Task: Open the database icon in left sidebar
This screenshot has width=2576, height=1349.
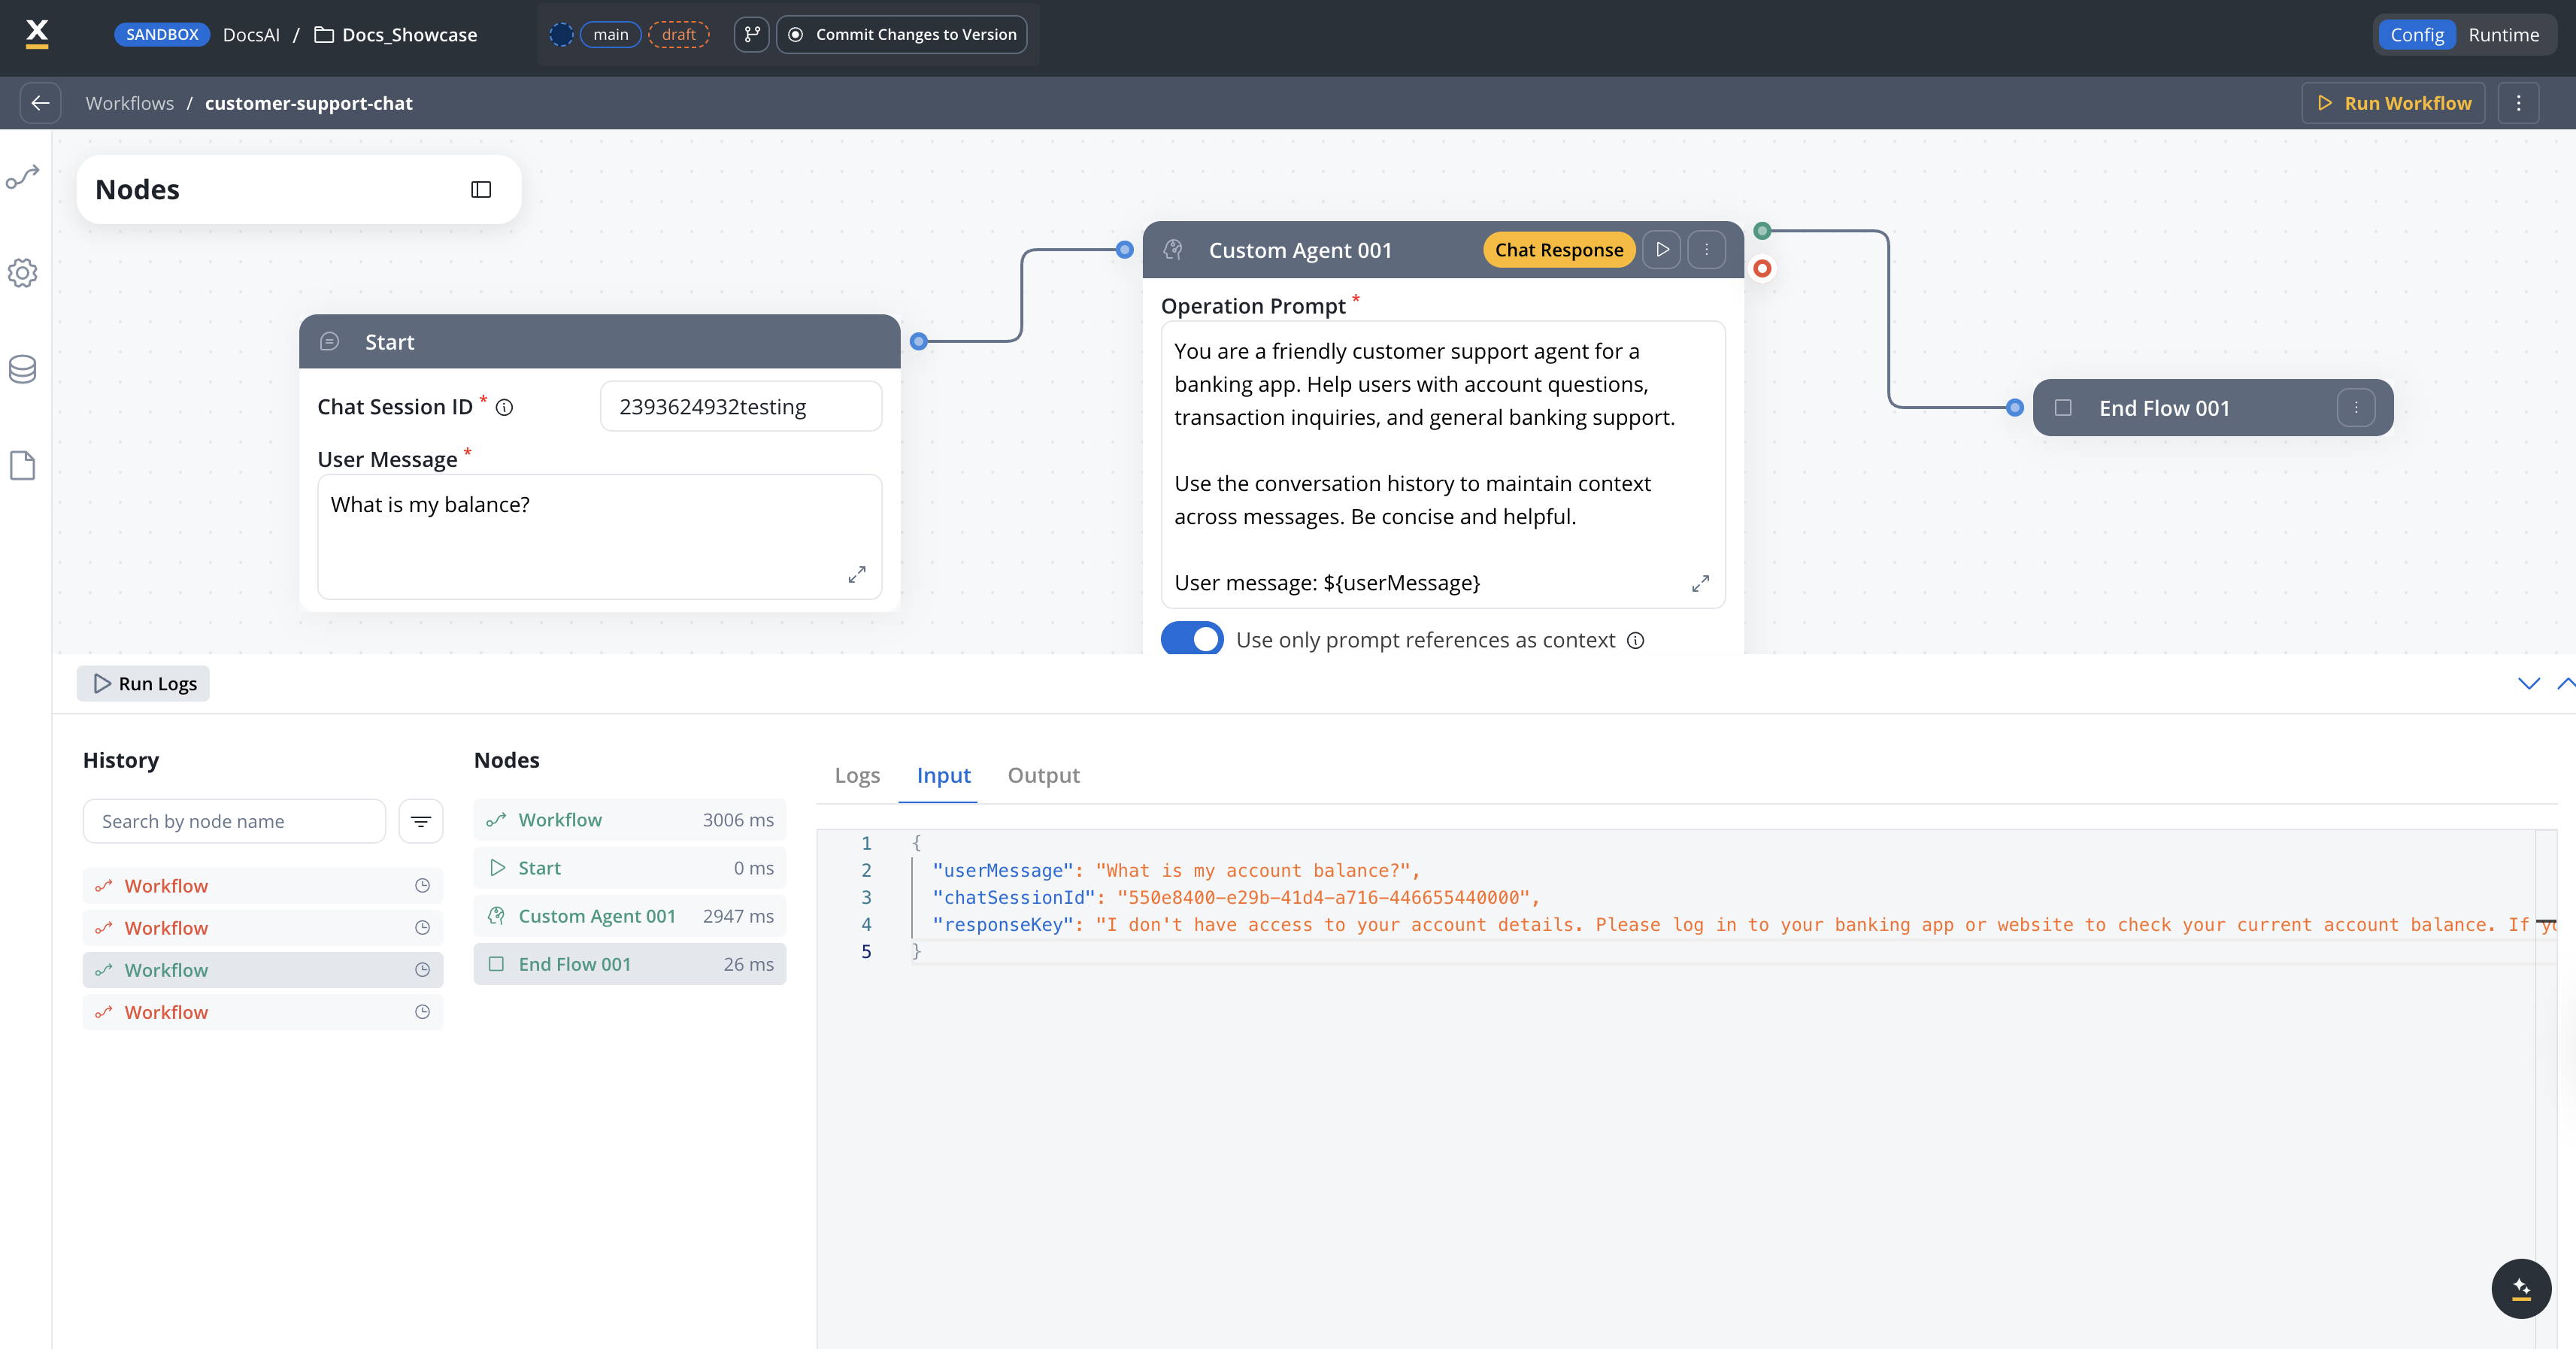Action: [22, 369]
